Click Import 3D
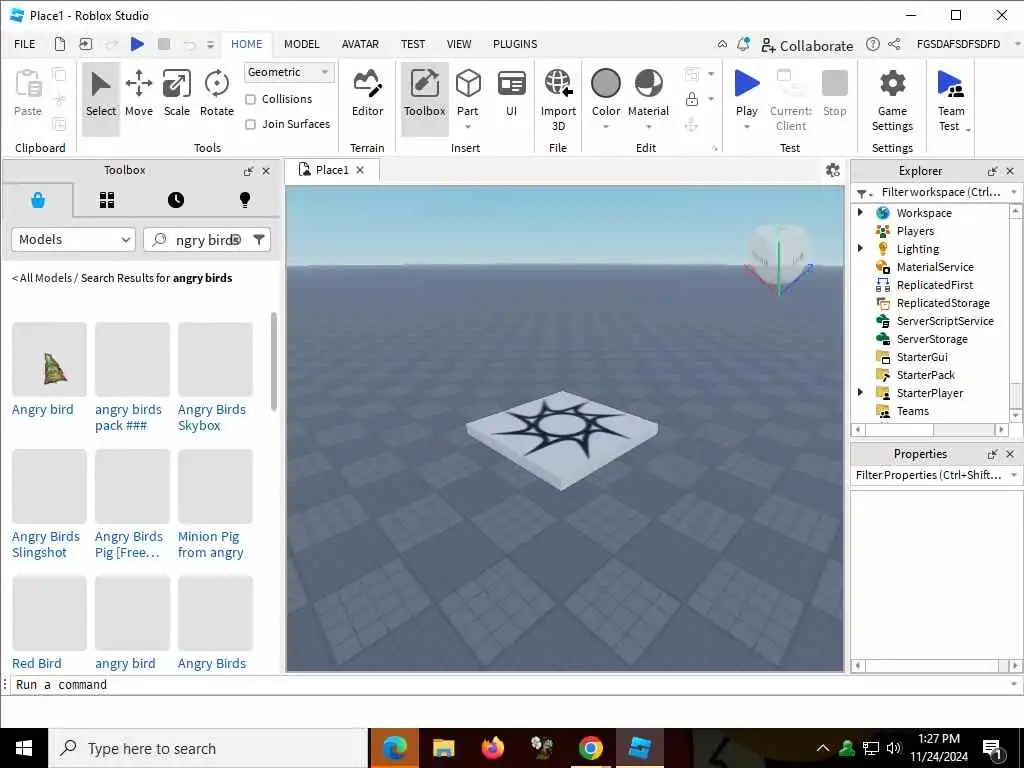The width and height of the screenshot is (1024, 768). 558,100
